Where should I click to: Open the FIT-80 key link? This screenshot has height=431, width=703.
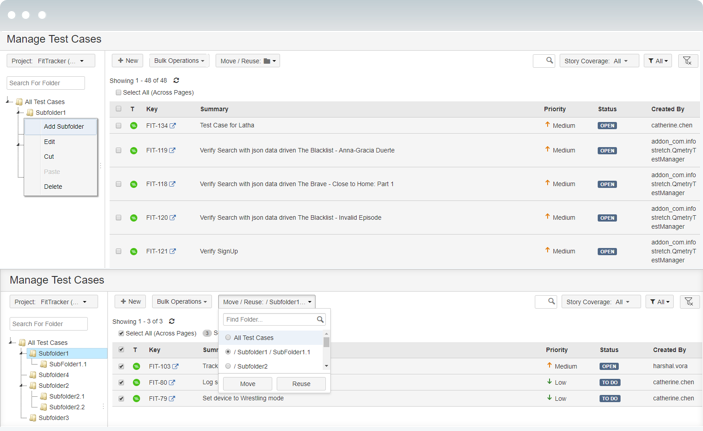click(x=158, y=383)
